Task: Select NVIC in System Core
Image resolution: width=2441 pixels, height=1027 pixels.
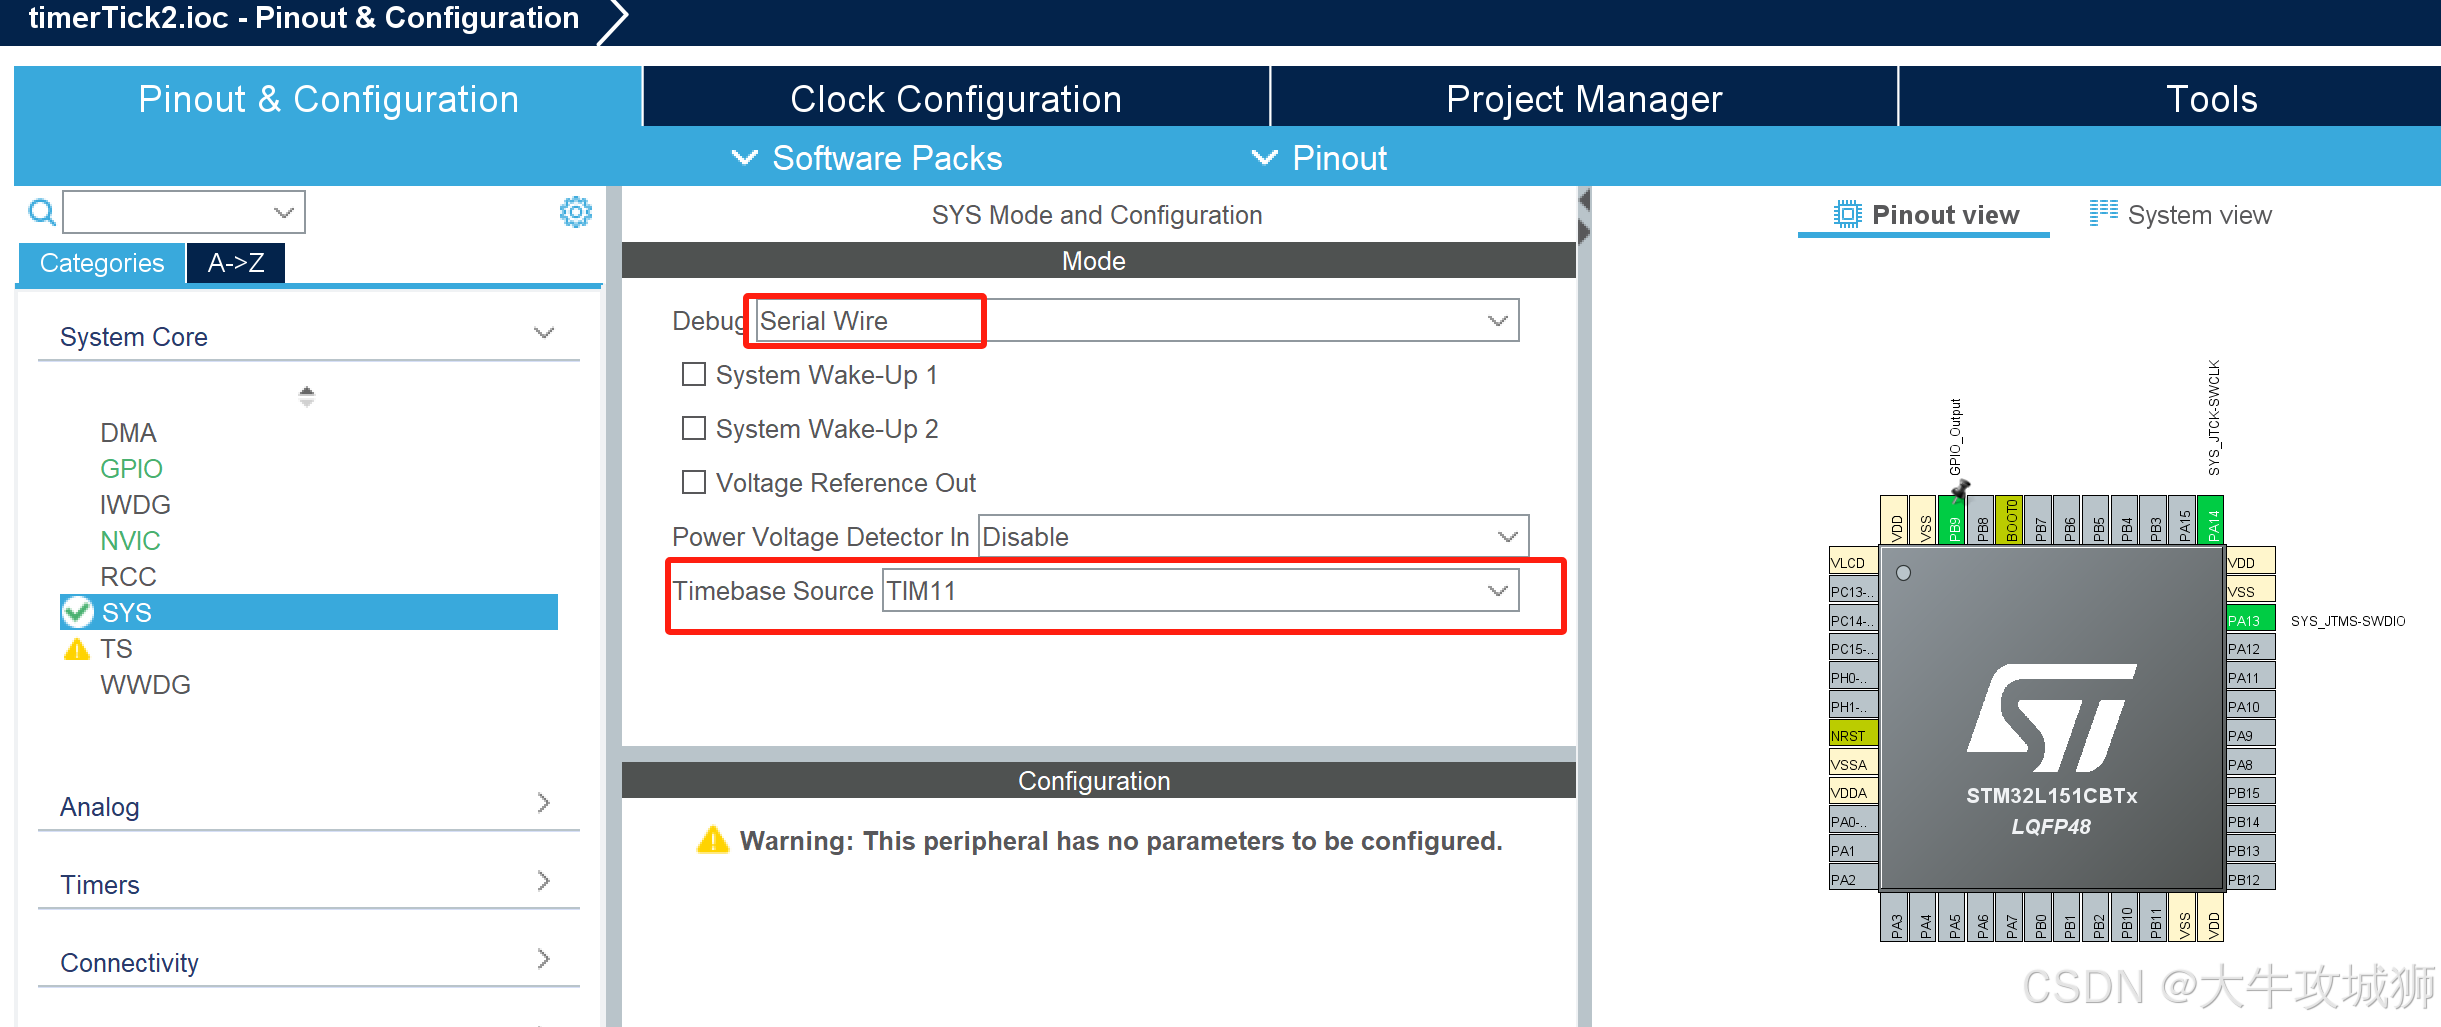Action: tap(130, 540)
